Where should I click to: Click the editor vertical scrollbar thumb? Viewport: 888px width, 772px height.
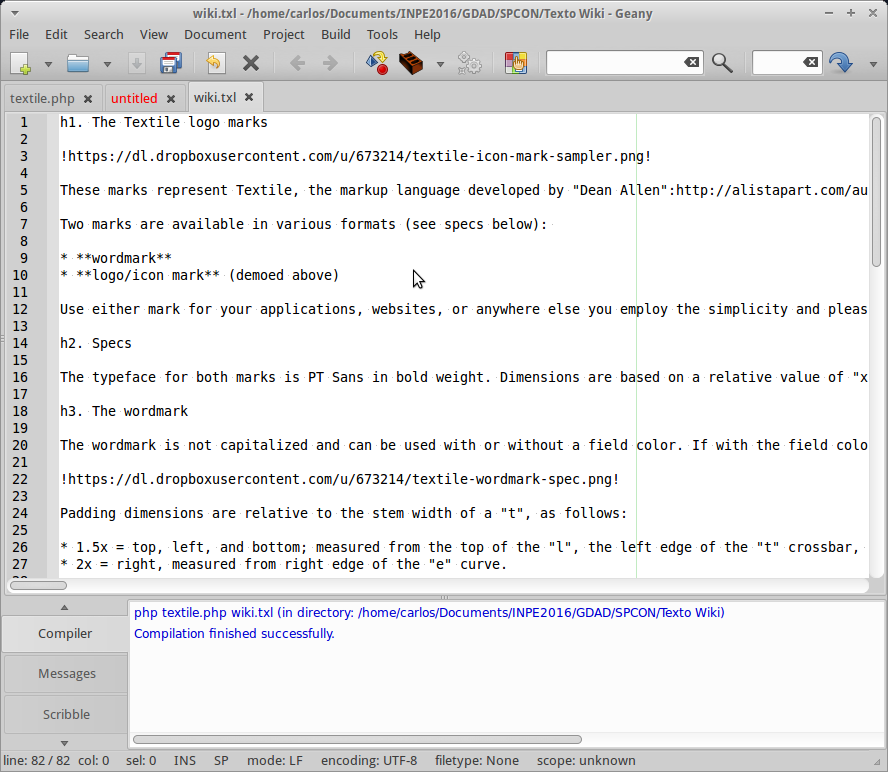pyautogui.click(x=876, y=191)
